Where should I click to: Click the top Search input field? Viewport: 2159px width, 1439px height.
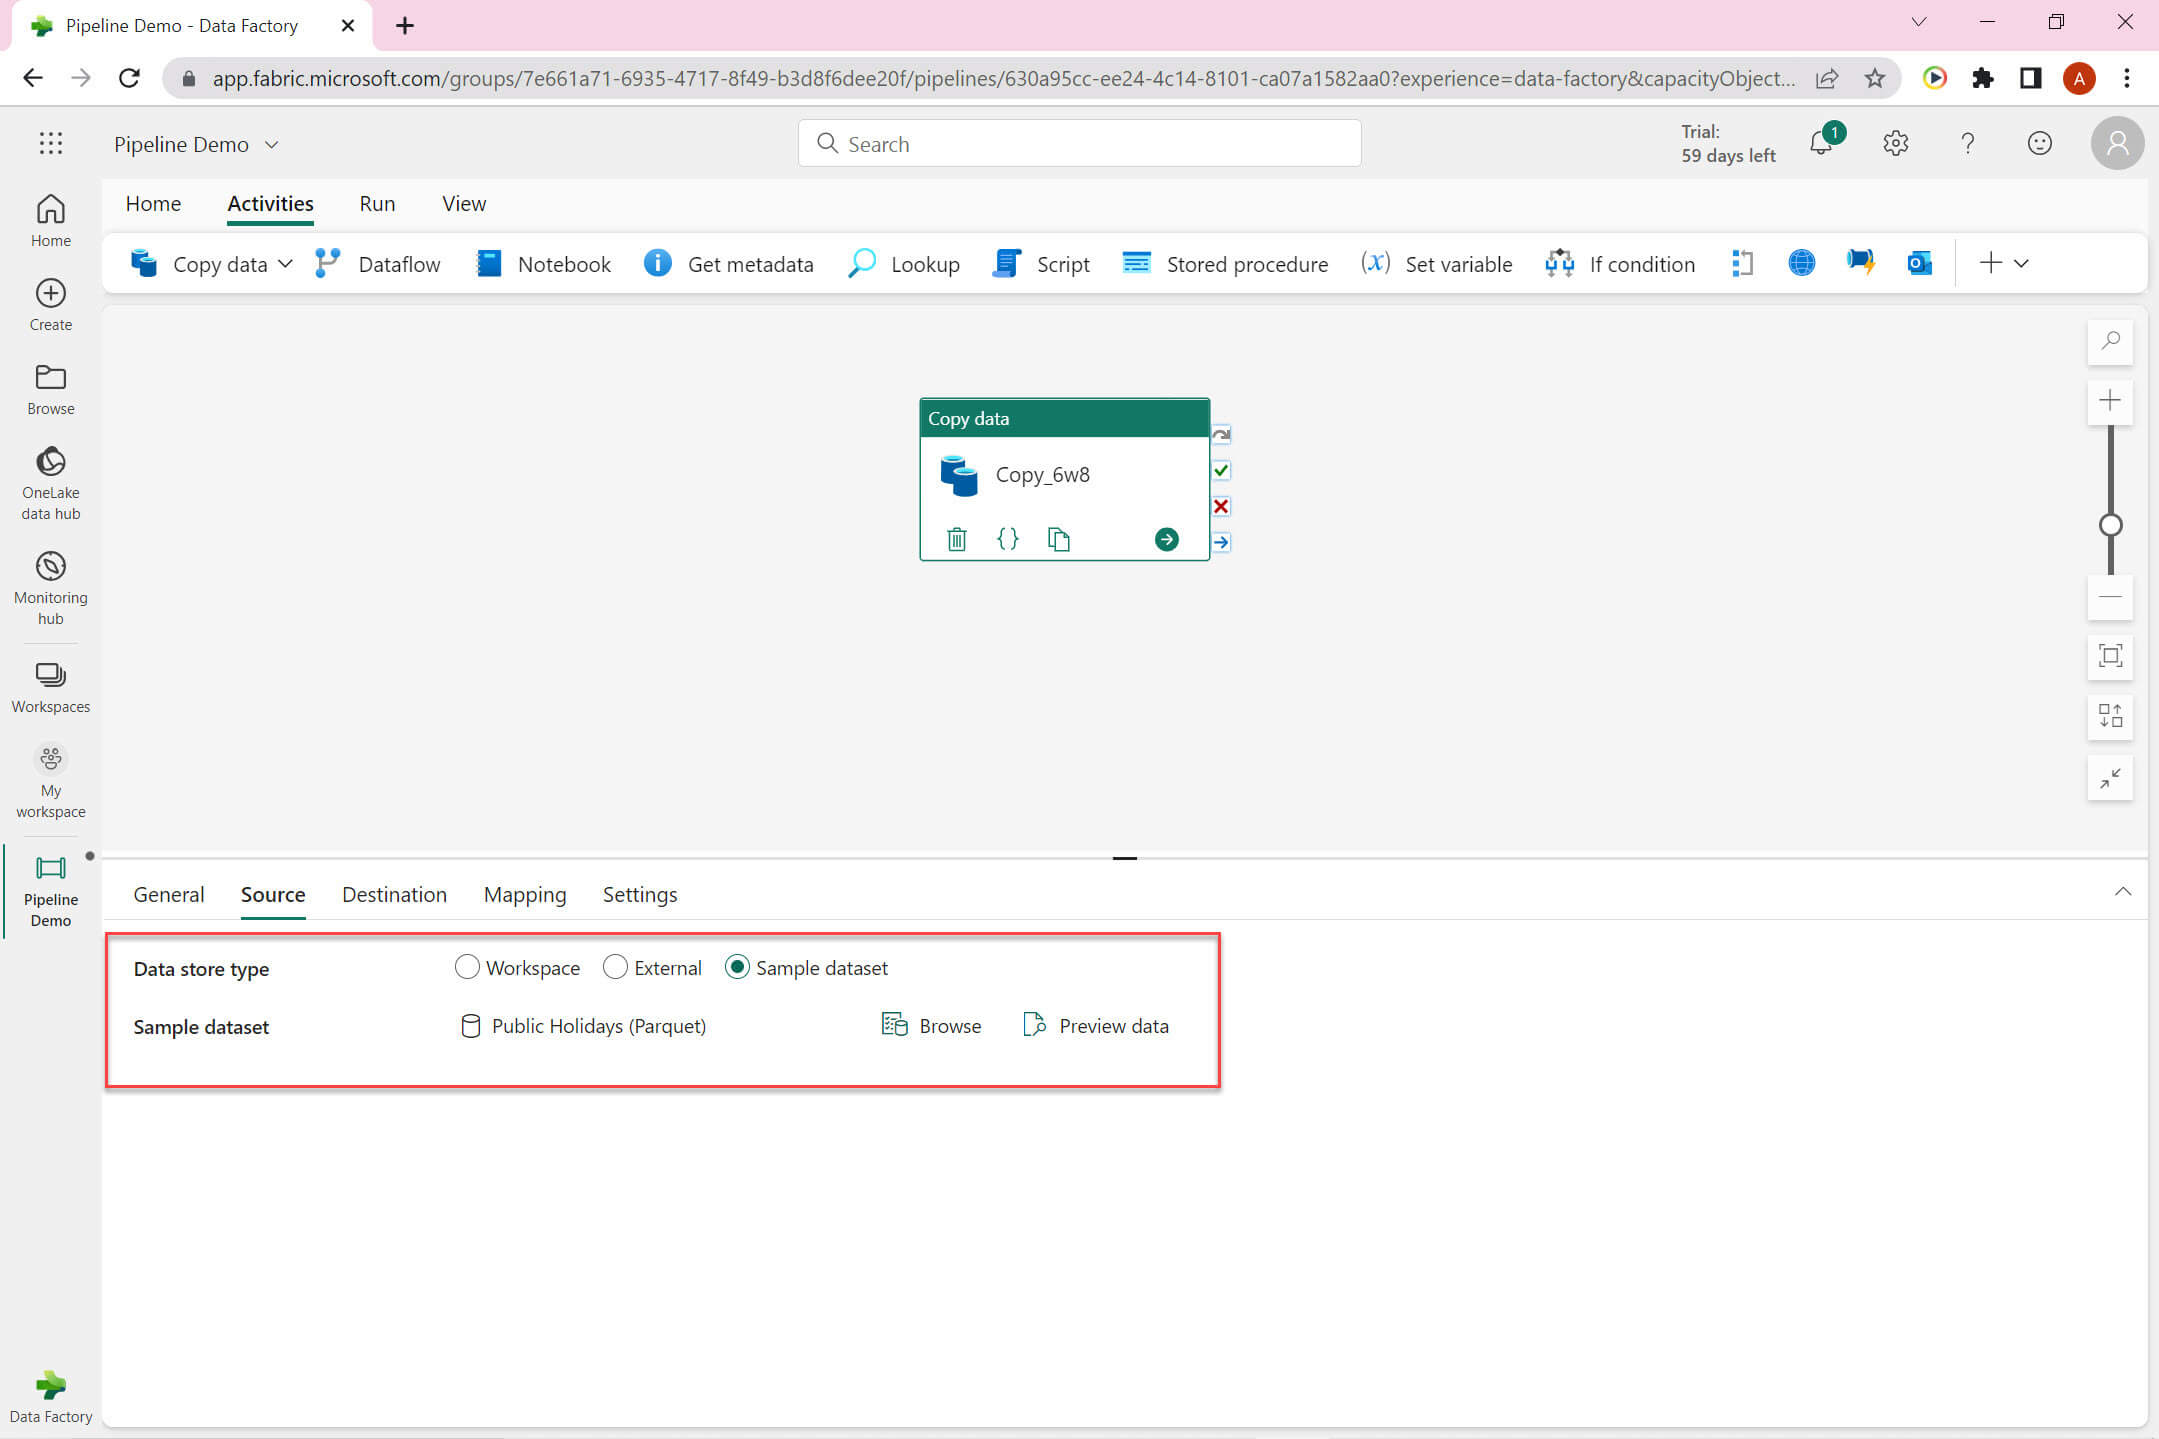[x=1079, y=144]
